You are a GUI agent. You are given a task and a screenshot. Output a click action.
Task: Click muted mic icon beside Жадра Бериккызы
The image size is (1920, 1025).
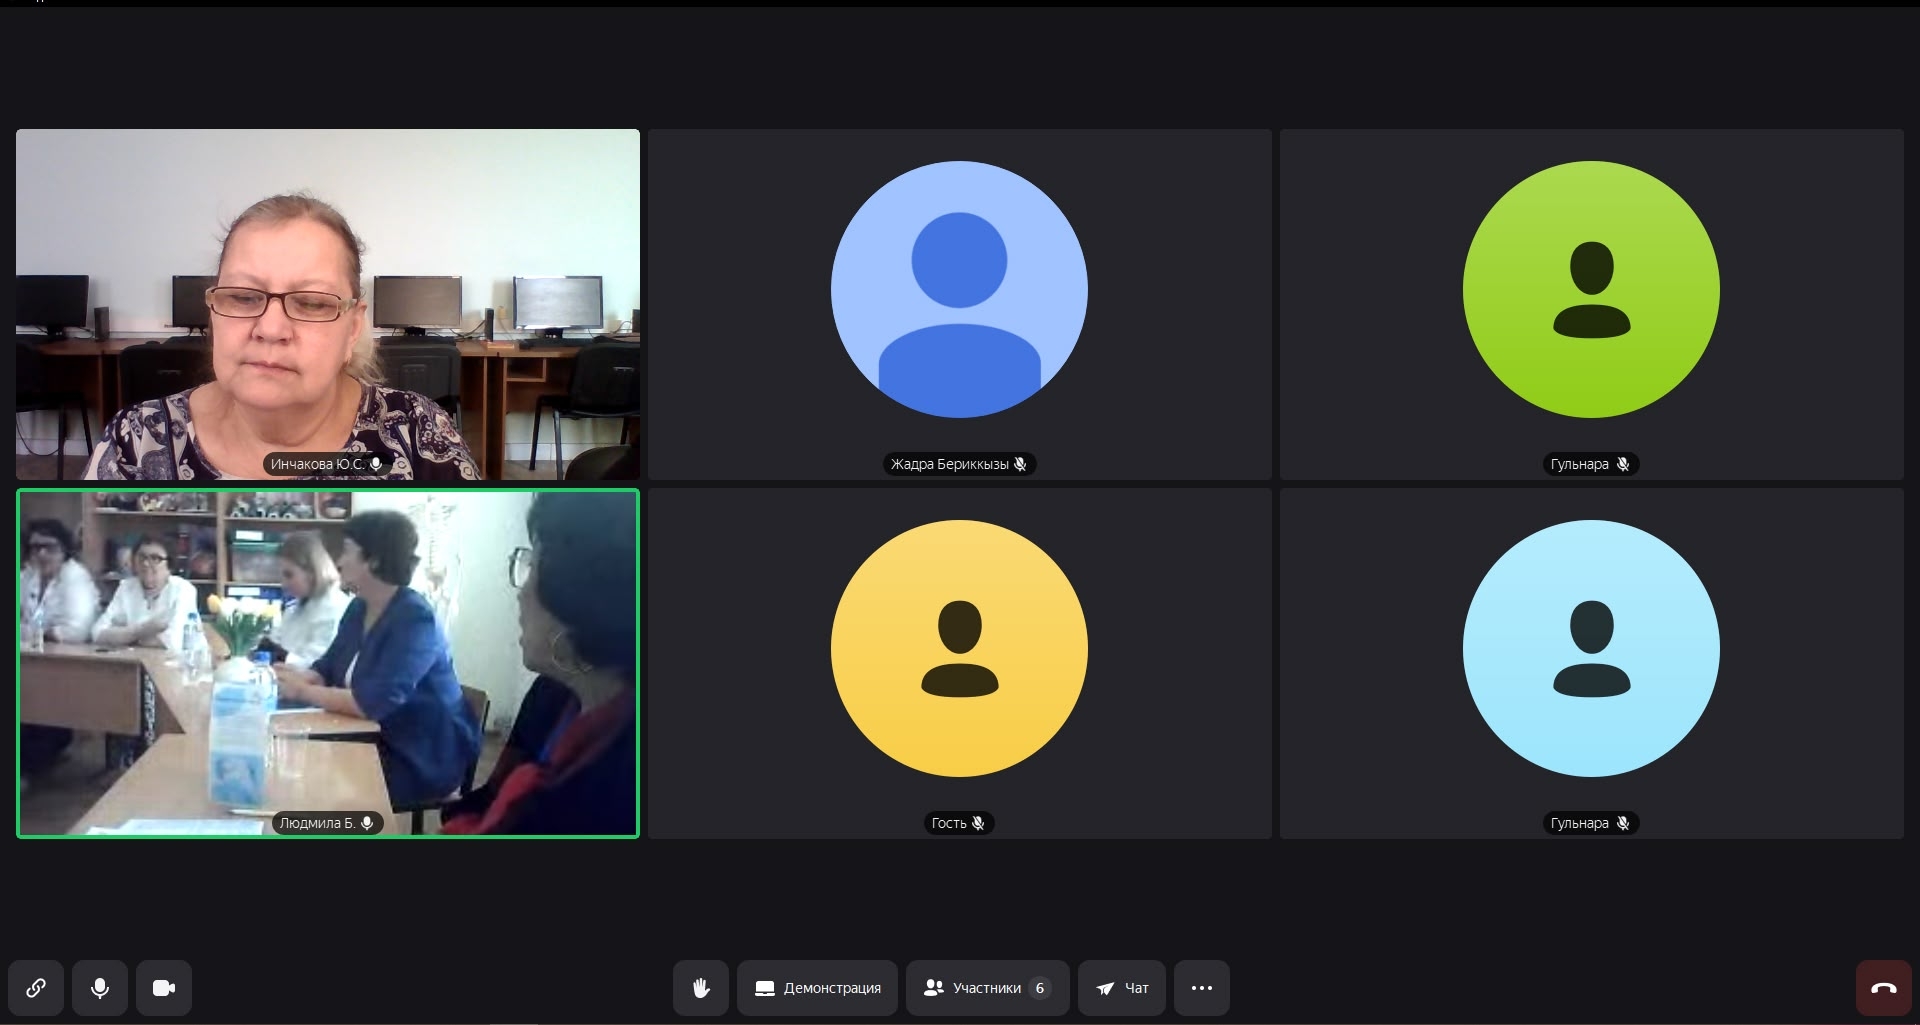1020,464
